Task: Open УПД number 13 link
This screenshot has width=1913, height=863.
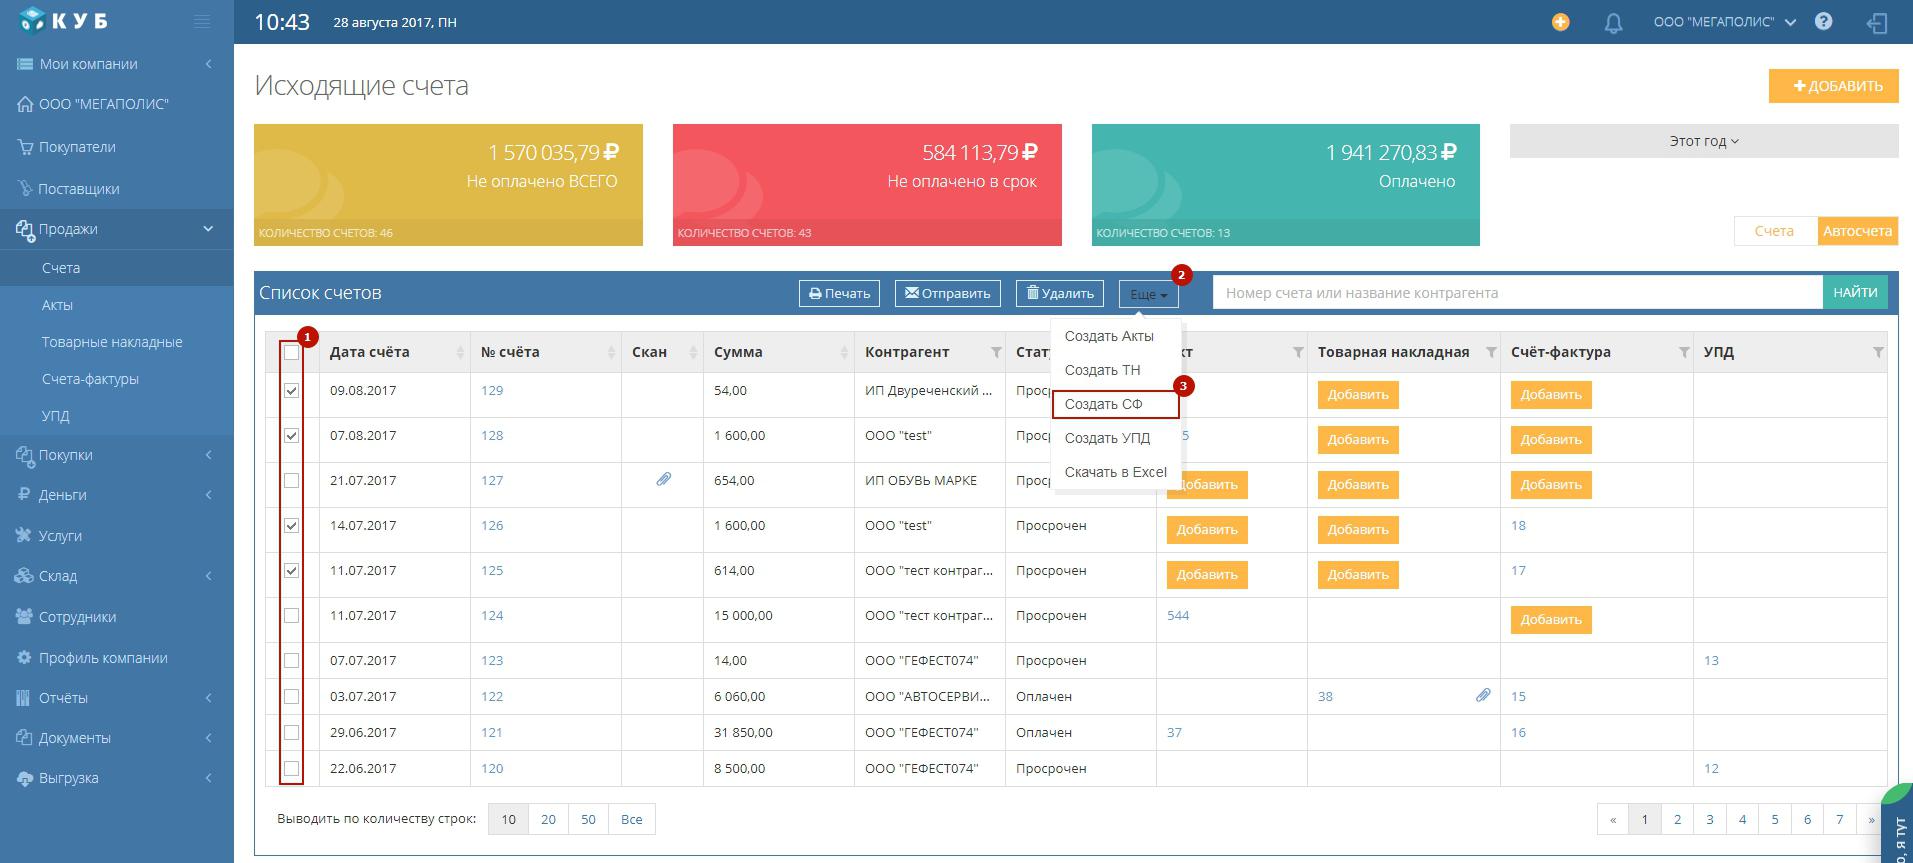Action: tap(1711, 660)
